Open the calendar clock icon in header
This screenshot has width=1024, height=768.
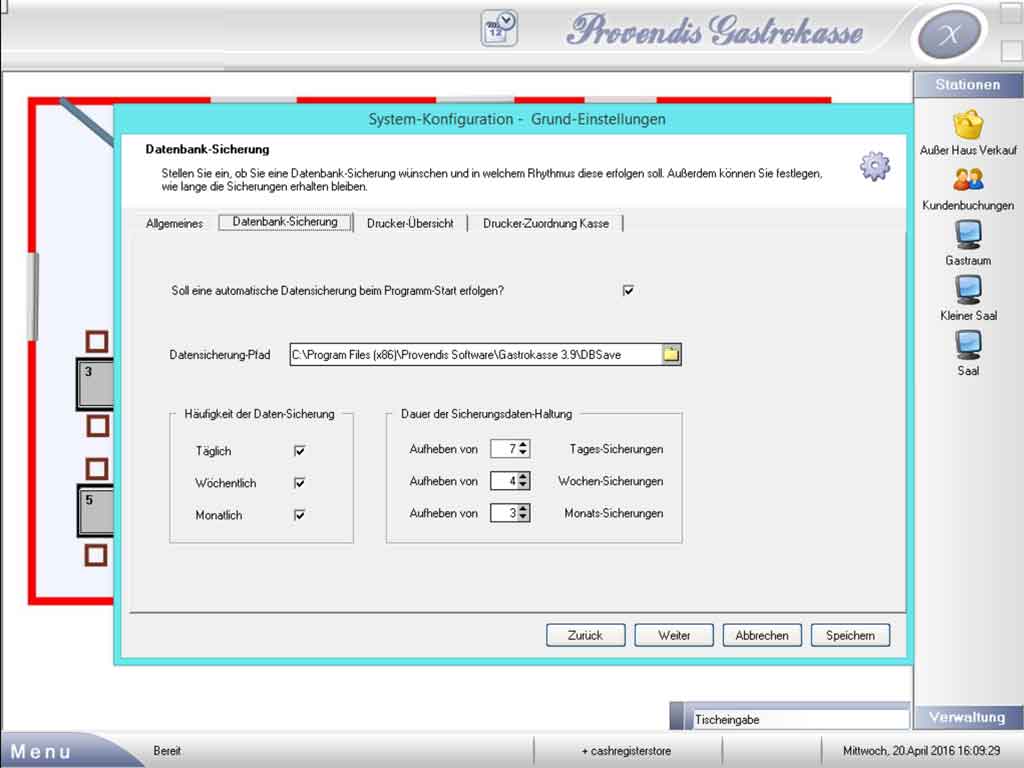499,28
